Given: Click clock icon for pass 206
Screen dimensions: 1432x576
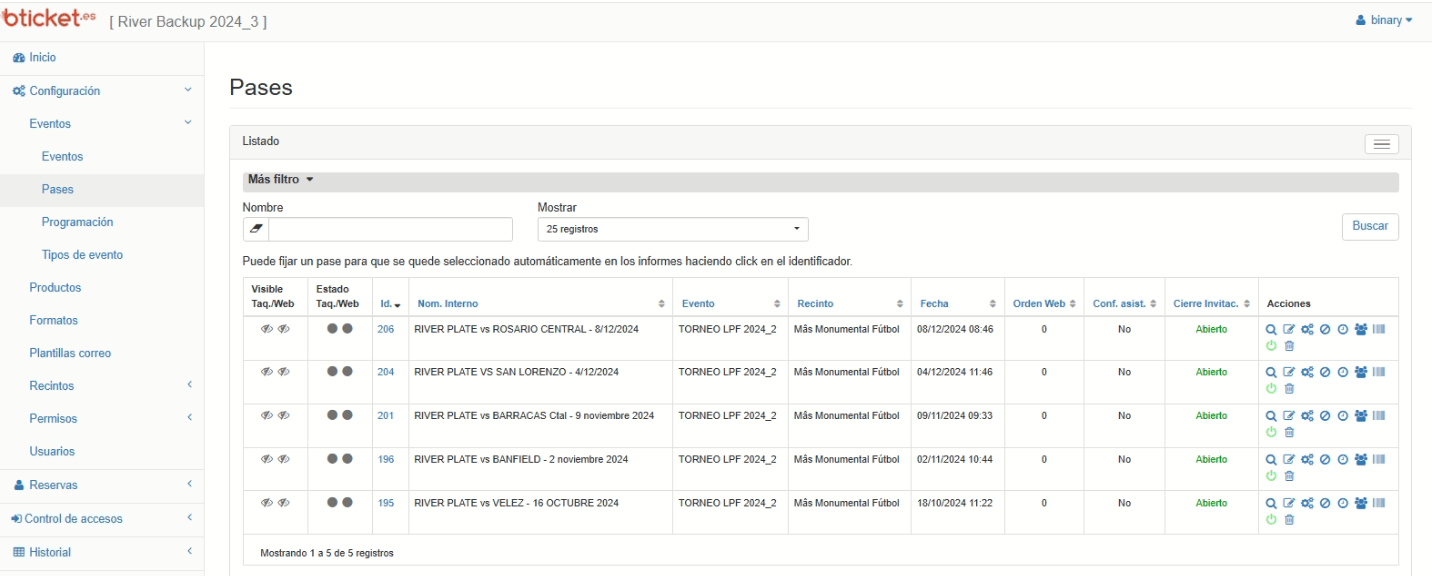Looking at the screenshot, I should point(1342,328).
